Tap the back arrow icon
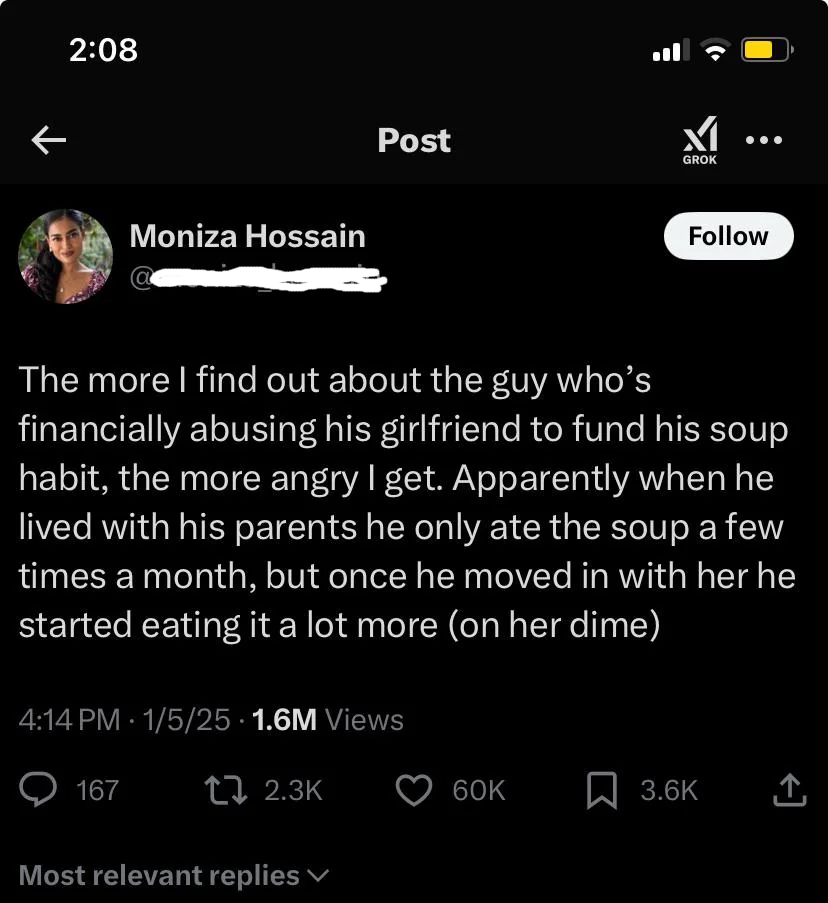Image resolution: width=828 pixels, height=903 pixels. click(48, 140)
